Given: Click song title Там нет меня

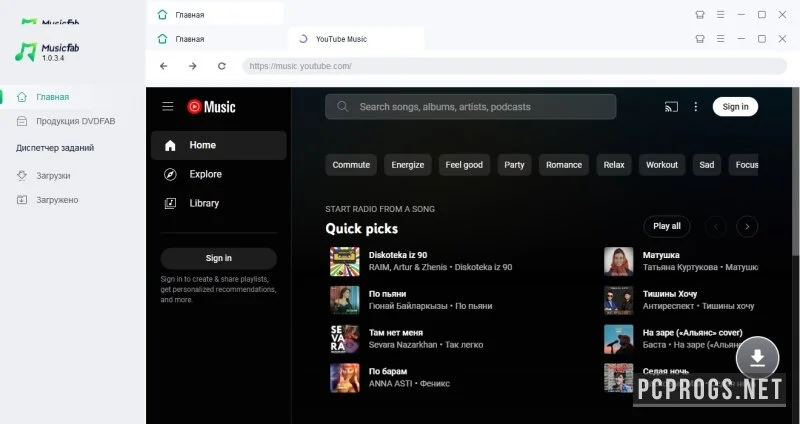Looking at the screenshot, I should (x=396, y=333).
